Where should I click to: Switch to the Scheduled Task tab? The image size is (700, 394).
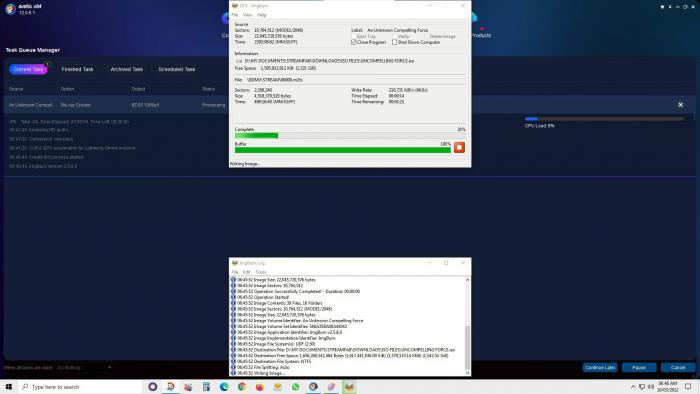tap(177, 69)
